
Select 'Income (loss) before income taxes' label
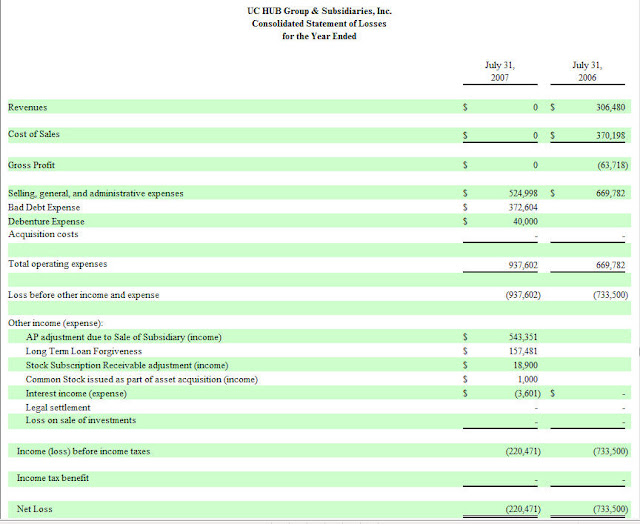83,451
